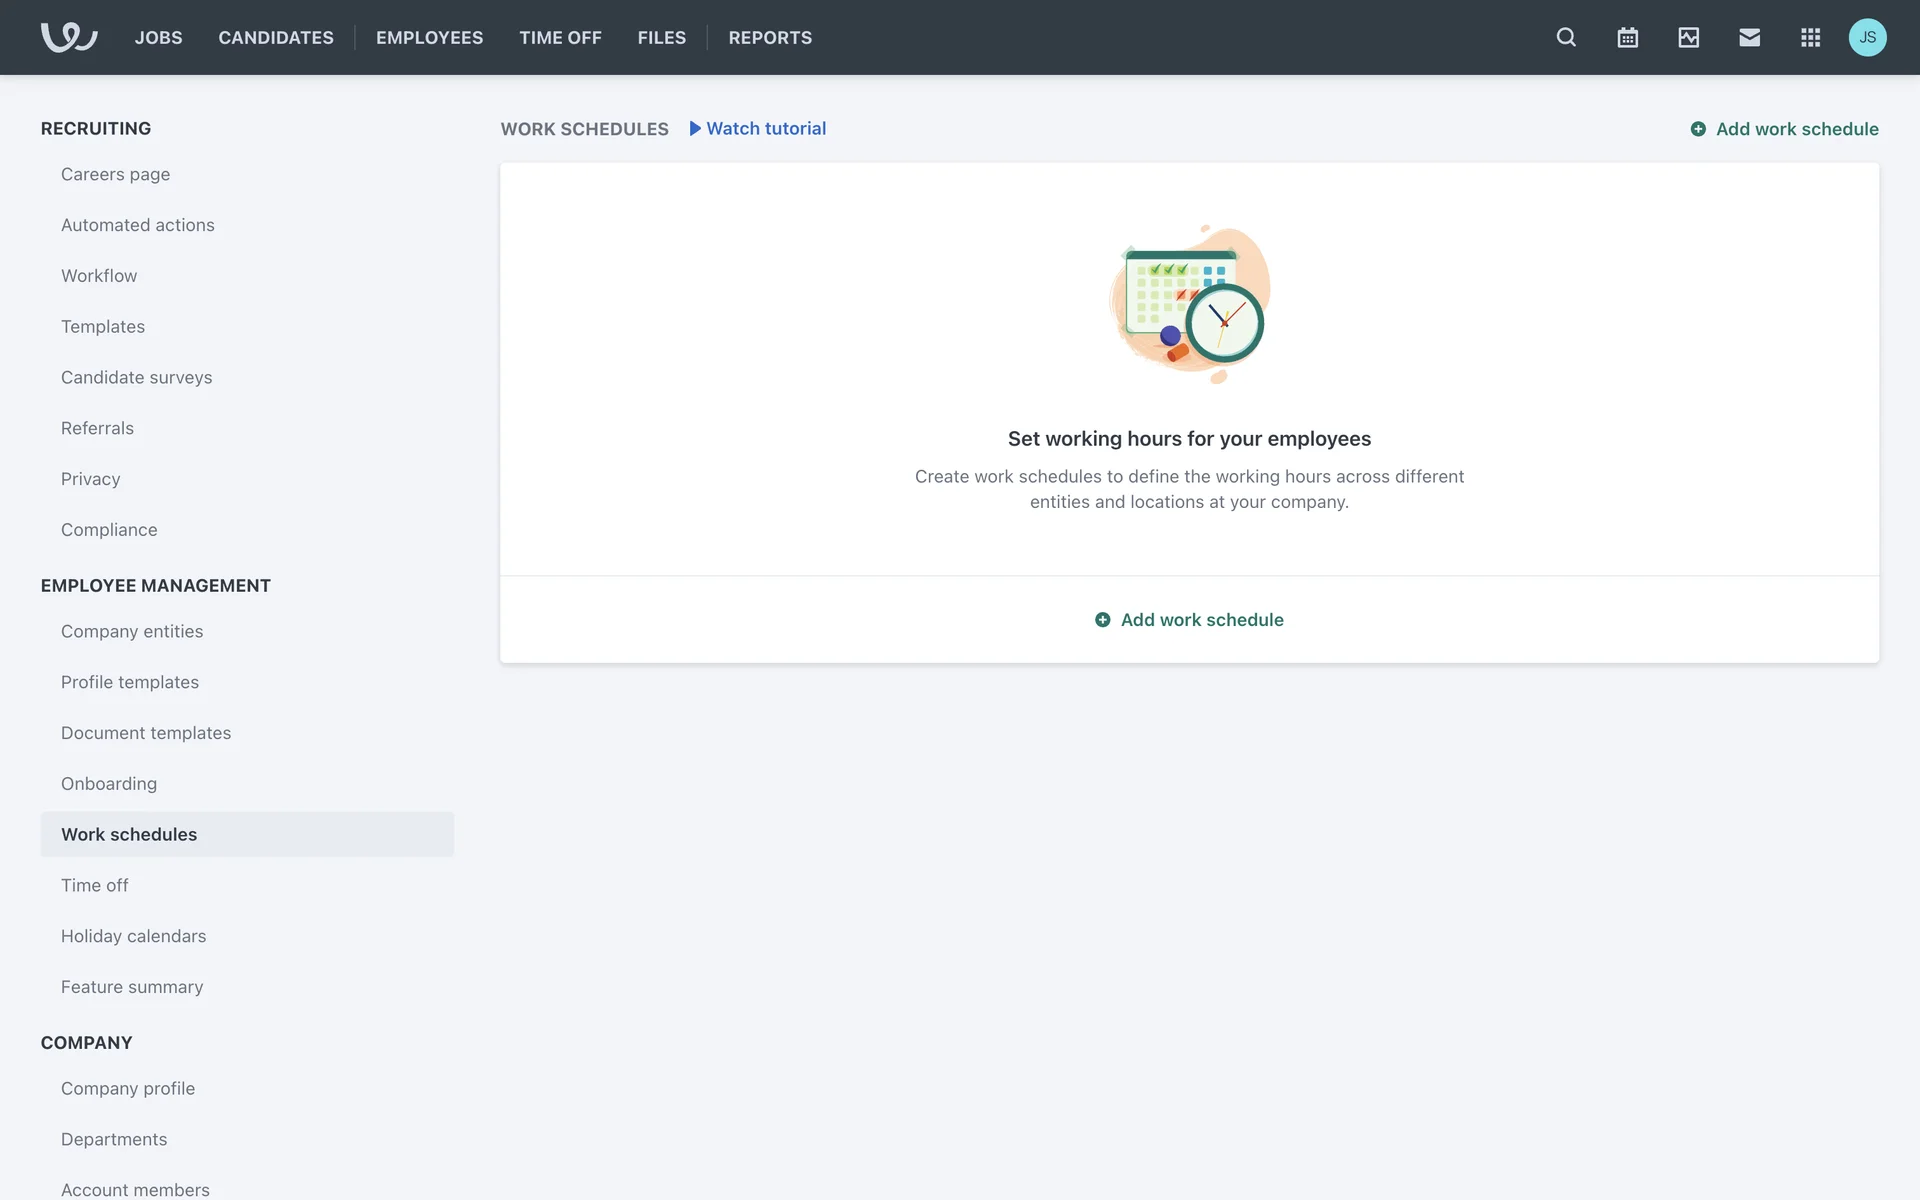The width and height of the screenshot is (1920, 1200).
Task: Open the apps grid icon
Action: [x=1810, y=37]
